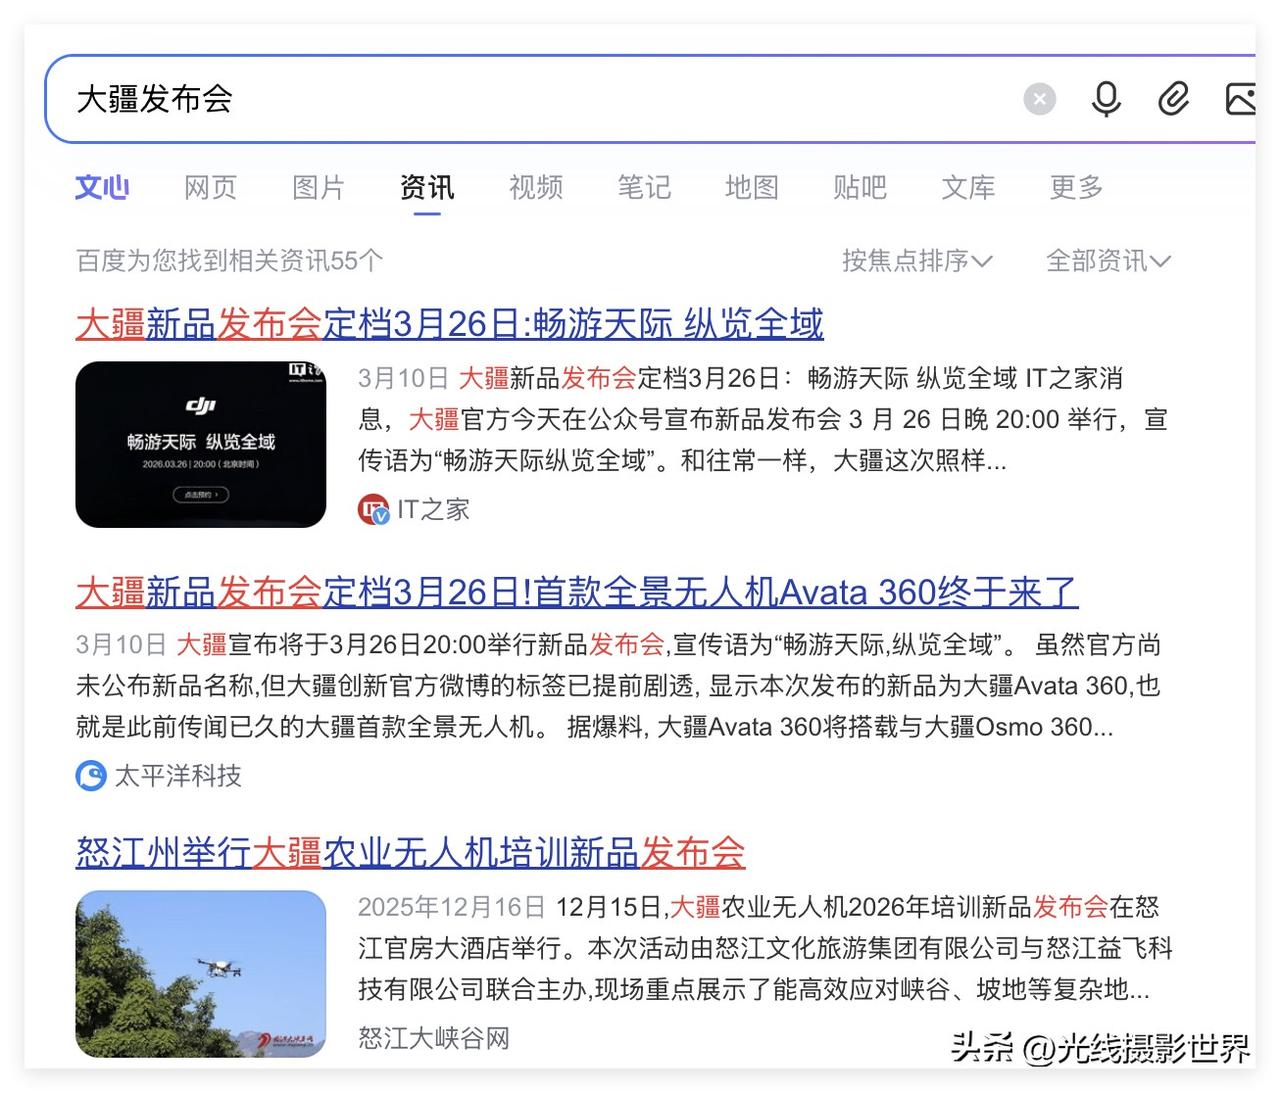Switch to the 网页 tab
Screen dimensions: 1280x1093
210,187
